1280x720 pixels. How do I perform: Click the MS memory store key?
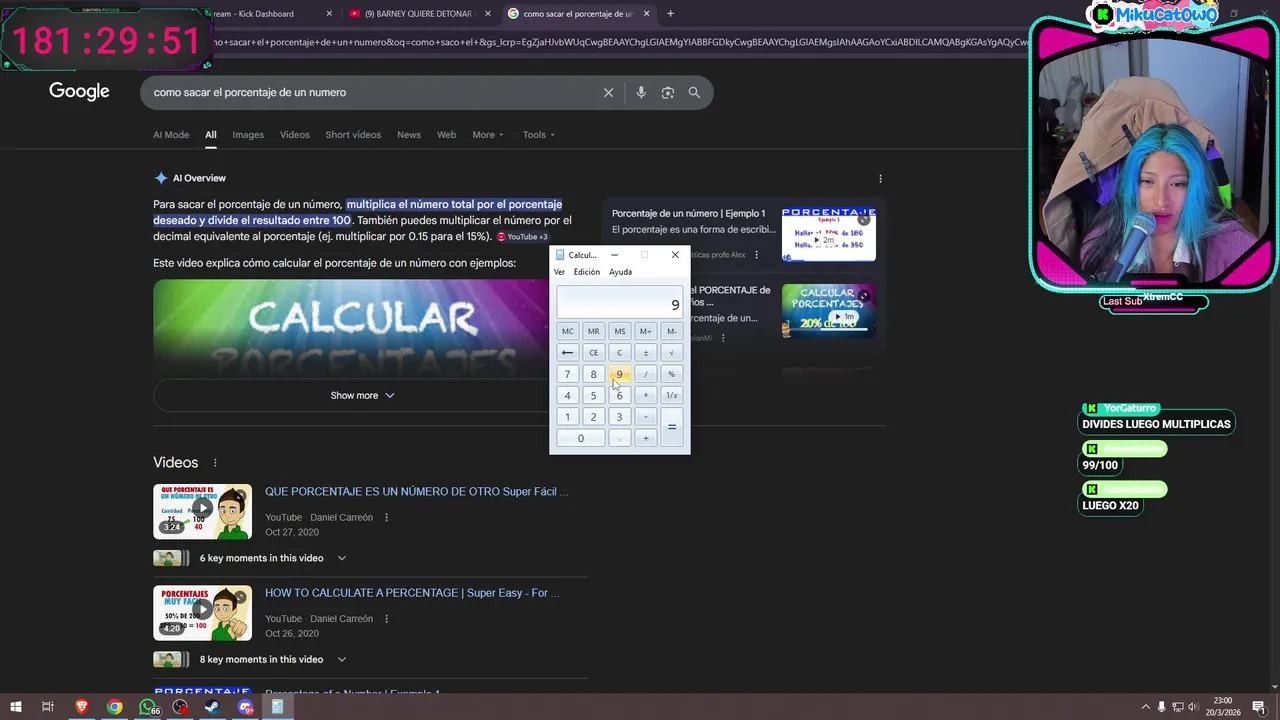(x=619, y=331)
